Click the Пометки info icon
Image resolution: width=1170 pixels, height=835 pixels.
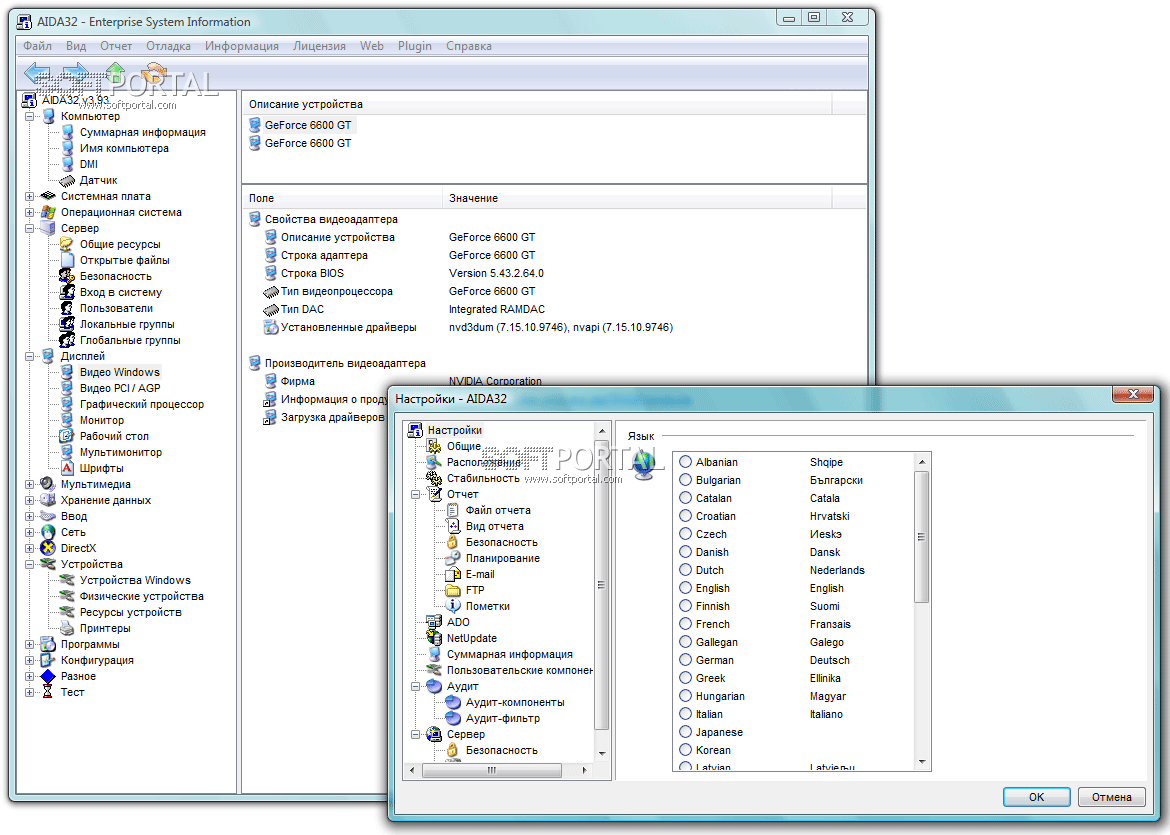453,606
